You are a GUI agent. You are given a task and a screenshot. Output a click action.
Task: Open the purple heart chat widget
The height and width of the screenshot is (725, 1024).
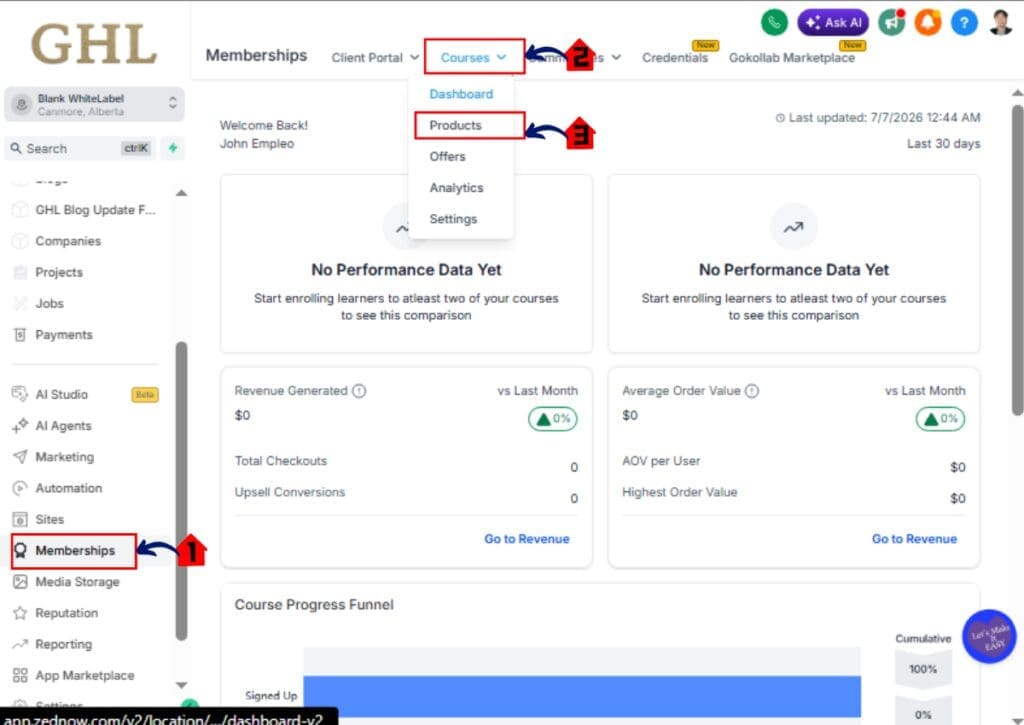989,636
